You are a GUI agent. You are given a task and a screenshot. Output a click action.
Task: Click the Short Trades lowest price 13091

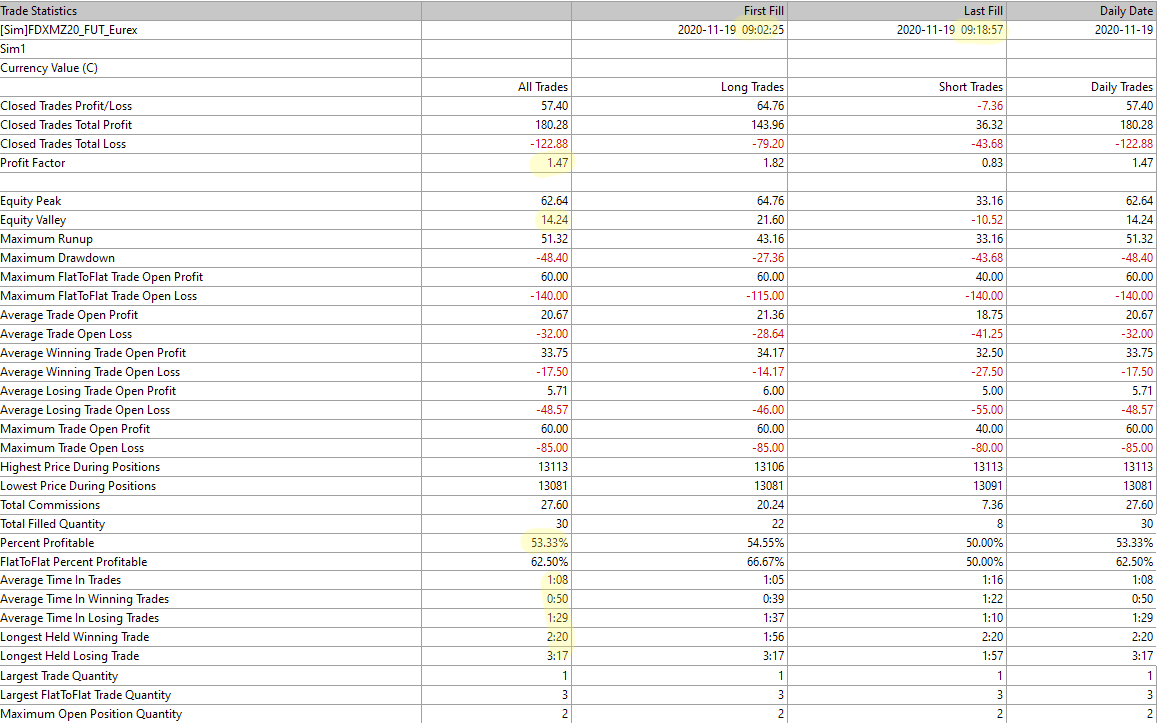click(x=988, y=486)
